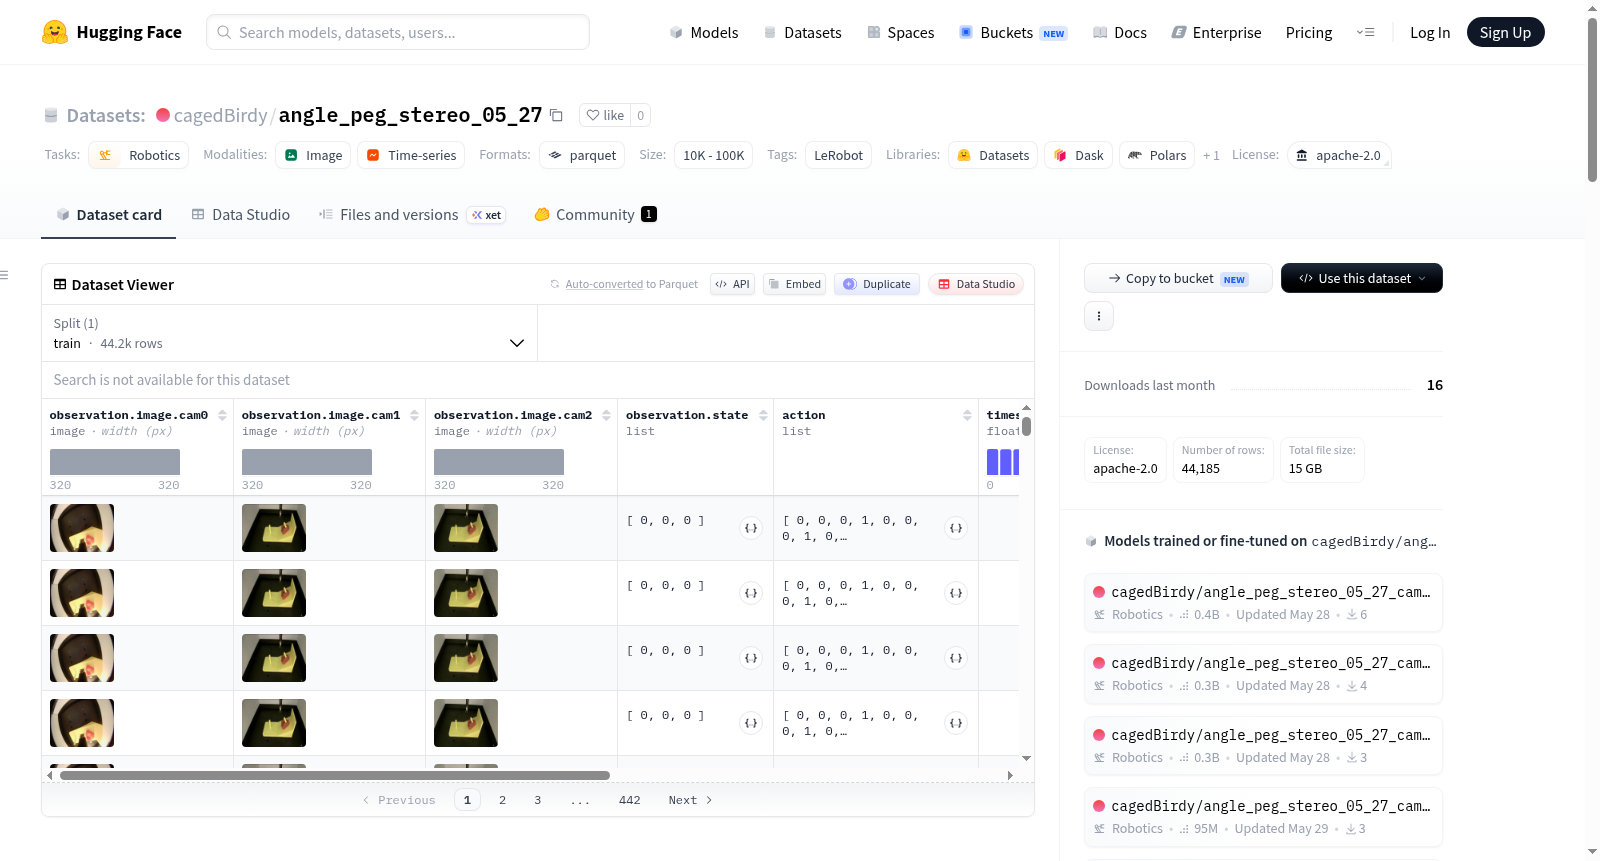Click the Polars library tag

[x=1157, y=155]
